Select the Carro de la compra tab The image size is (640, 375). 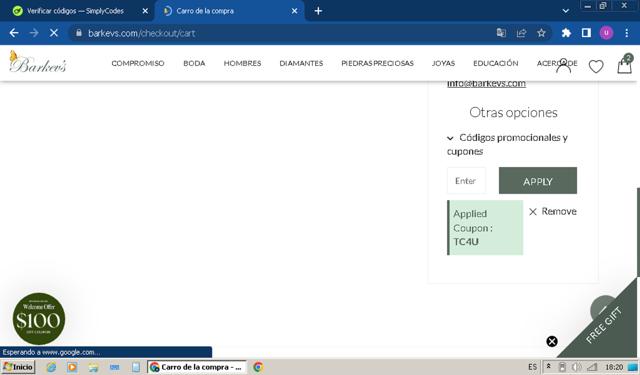(229, 11)
